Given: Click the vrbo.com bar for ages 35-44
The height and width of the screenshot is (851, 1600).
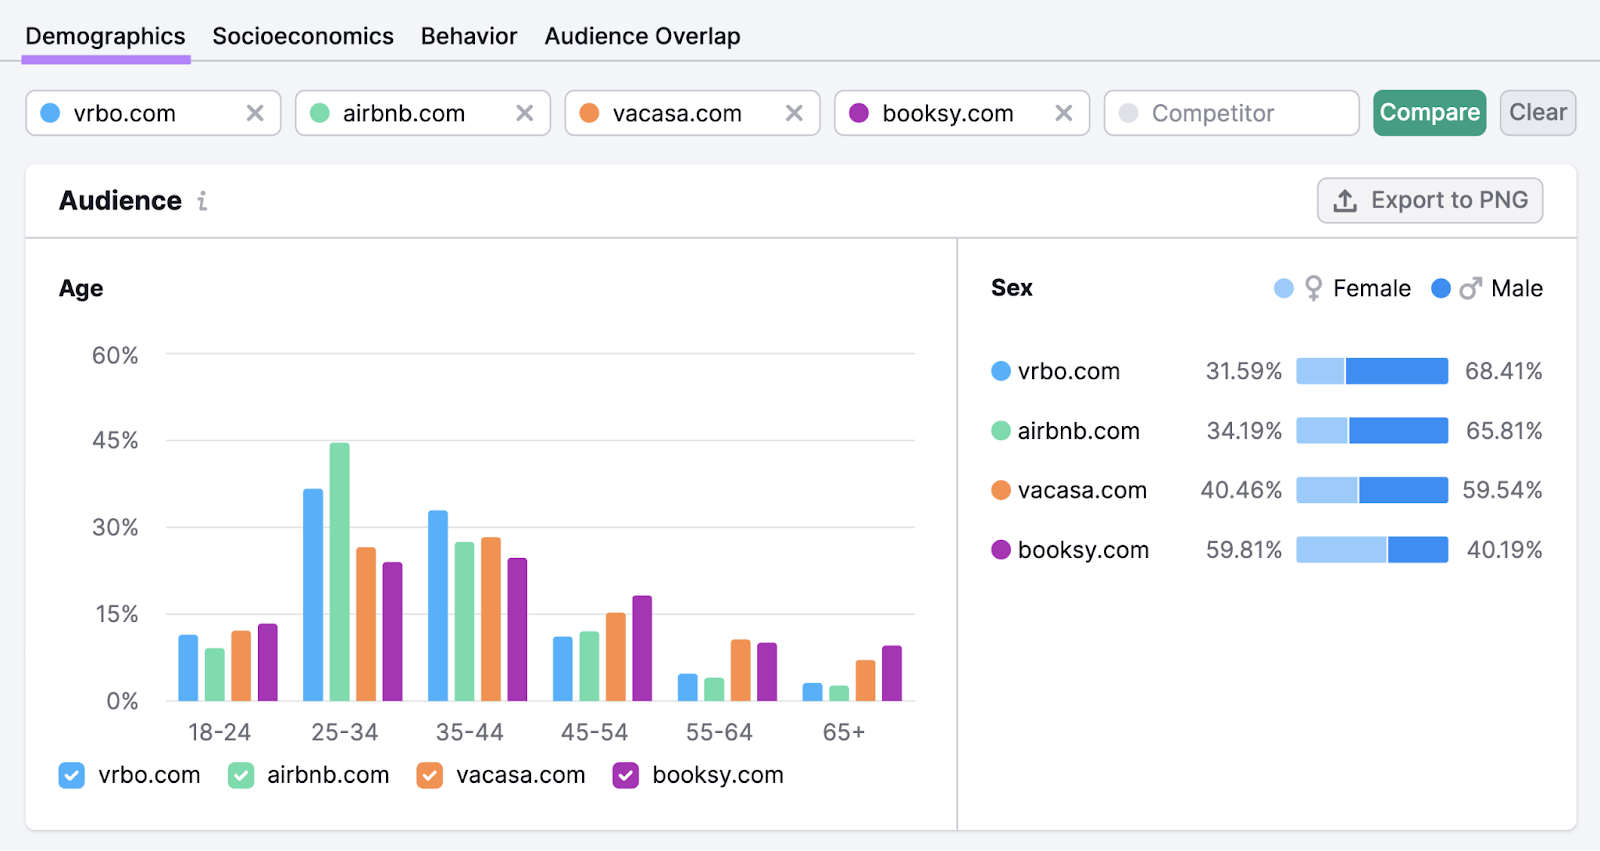Looking at the screenshot, I should (x=438, y=606).
